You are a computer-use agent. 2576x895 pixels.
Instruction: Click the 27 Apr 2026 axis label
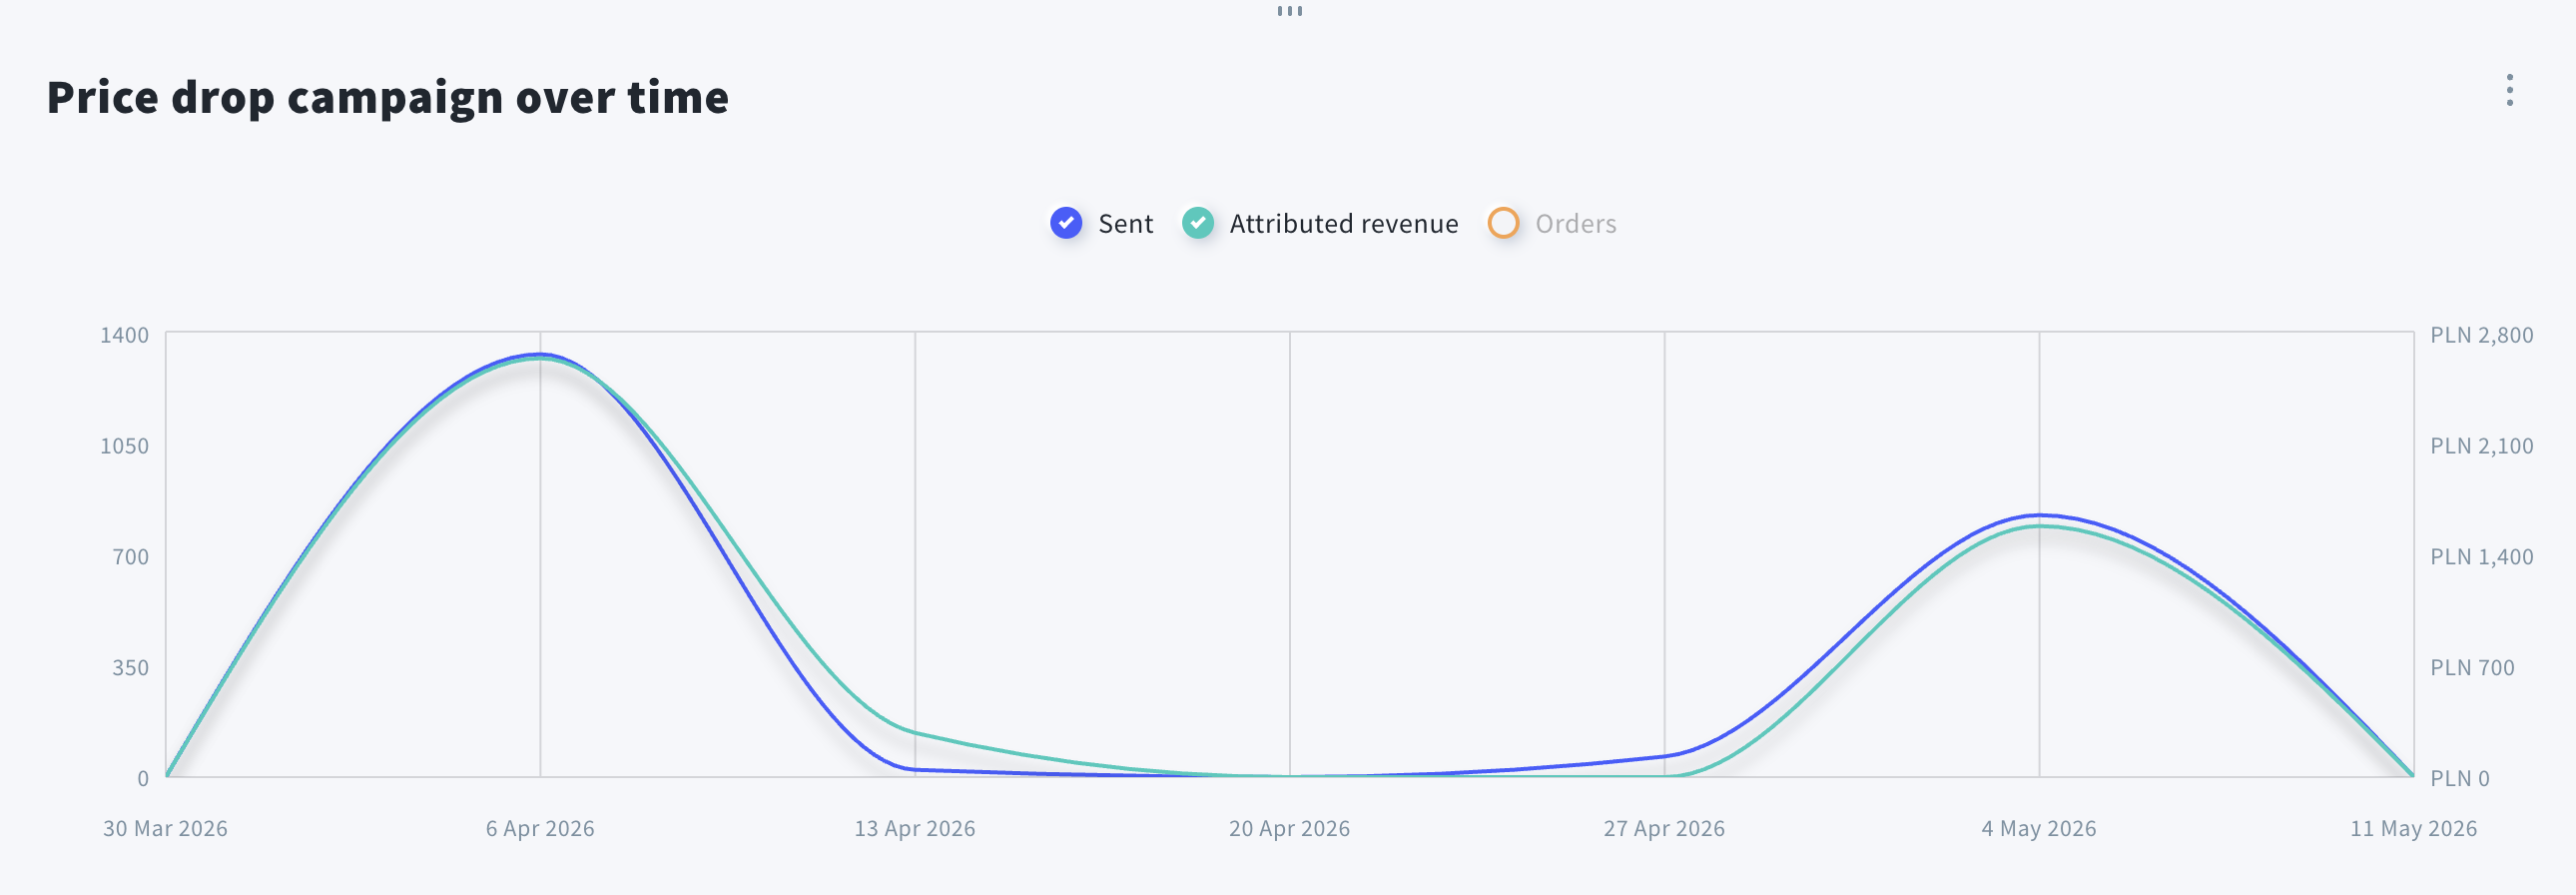pos(1664,828)
